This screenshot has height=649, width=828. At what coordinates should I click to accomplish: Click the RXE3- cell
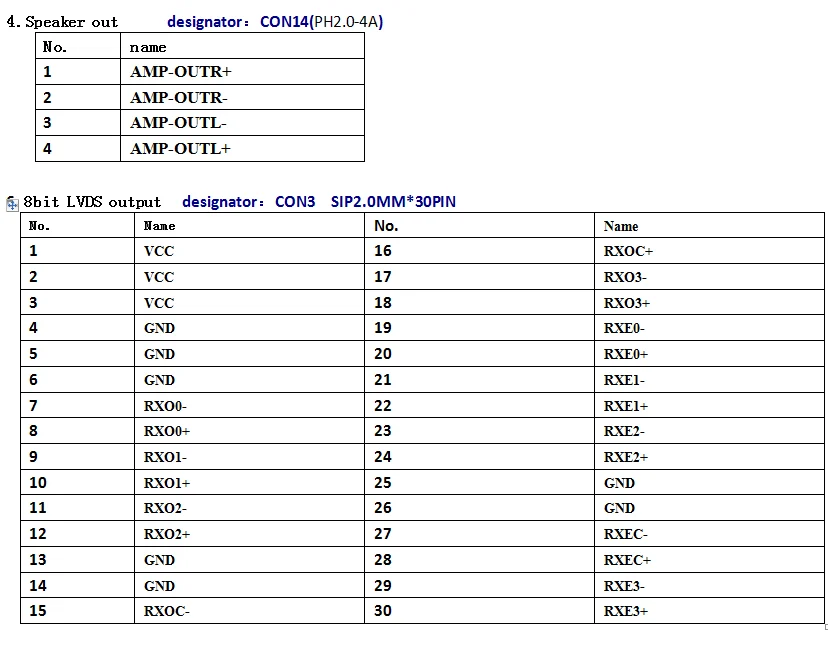pos(709,586)
